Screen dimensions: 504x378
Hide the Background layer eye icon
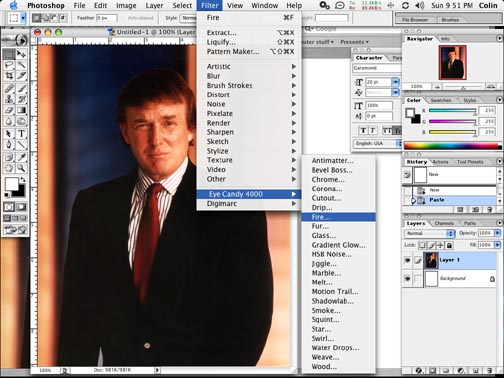coord(407,278)
